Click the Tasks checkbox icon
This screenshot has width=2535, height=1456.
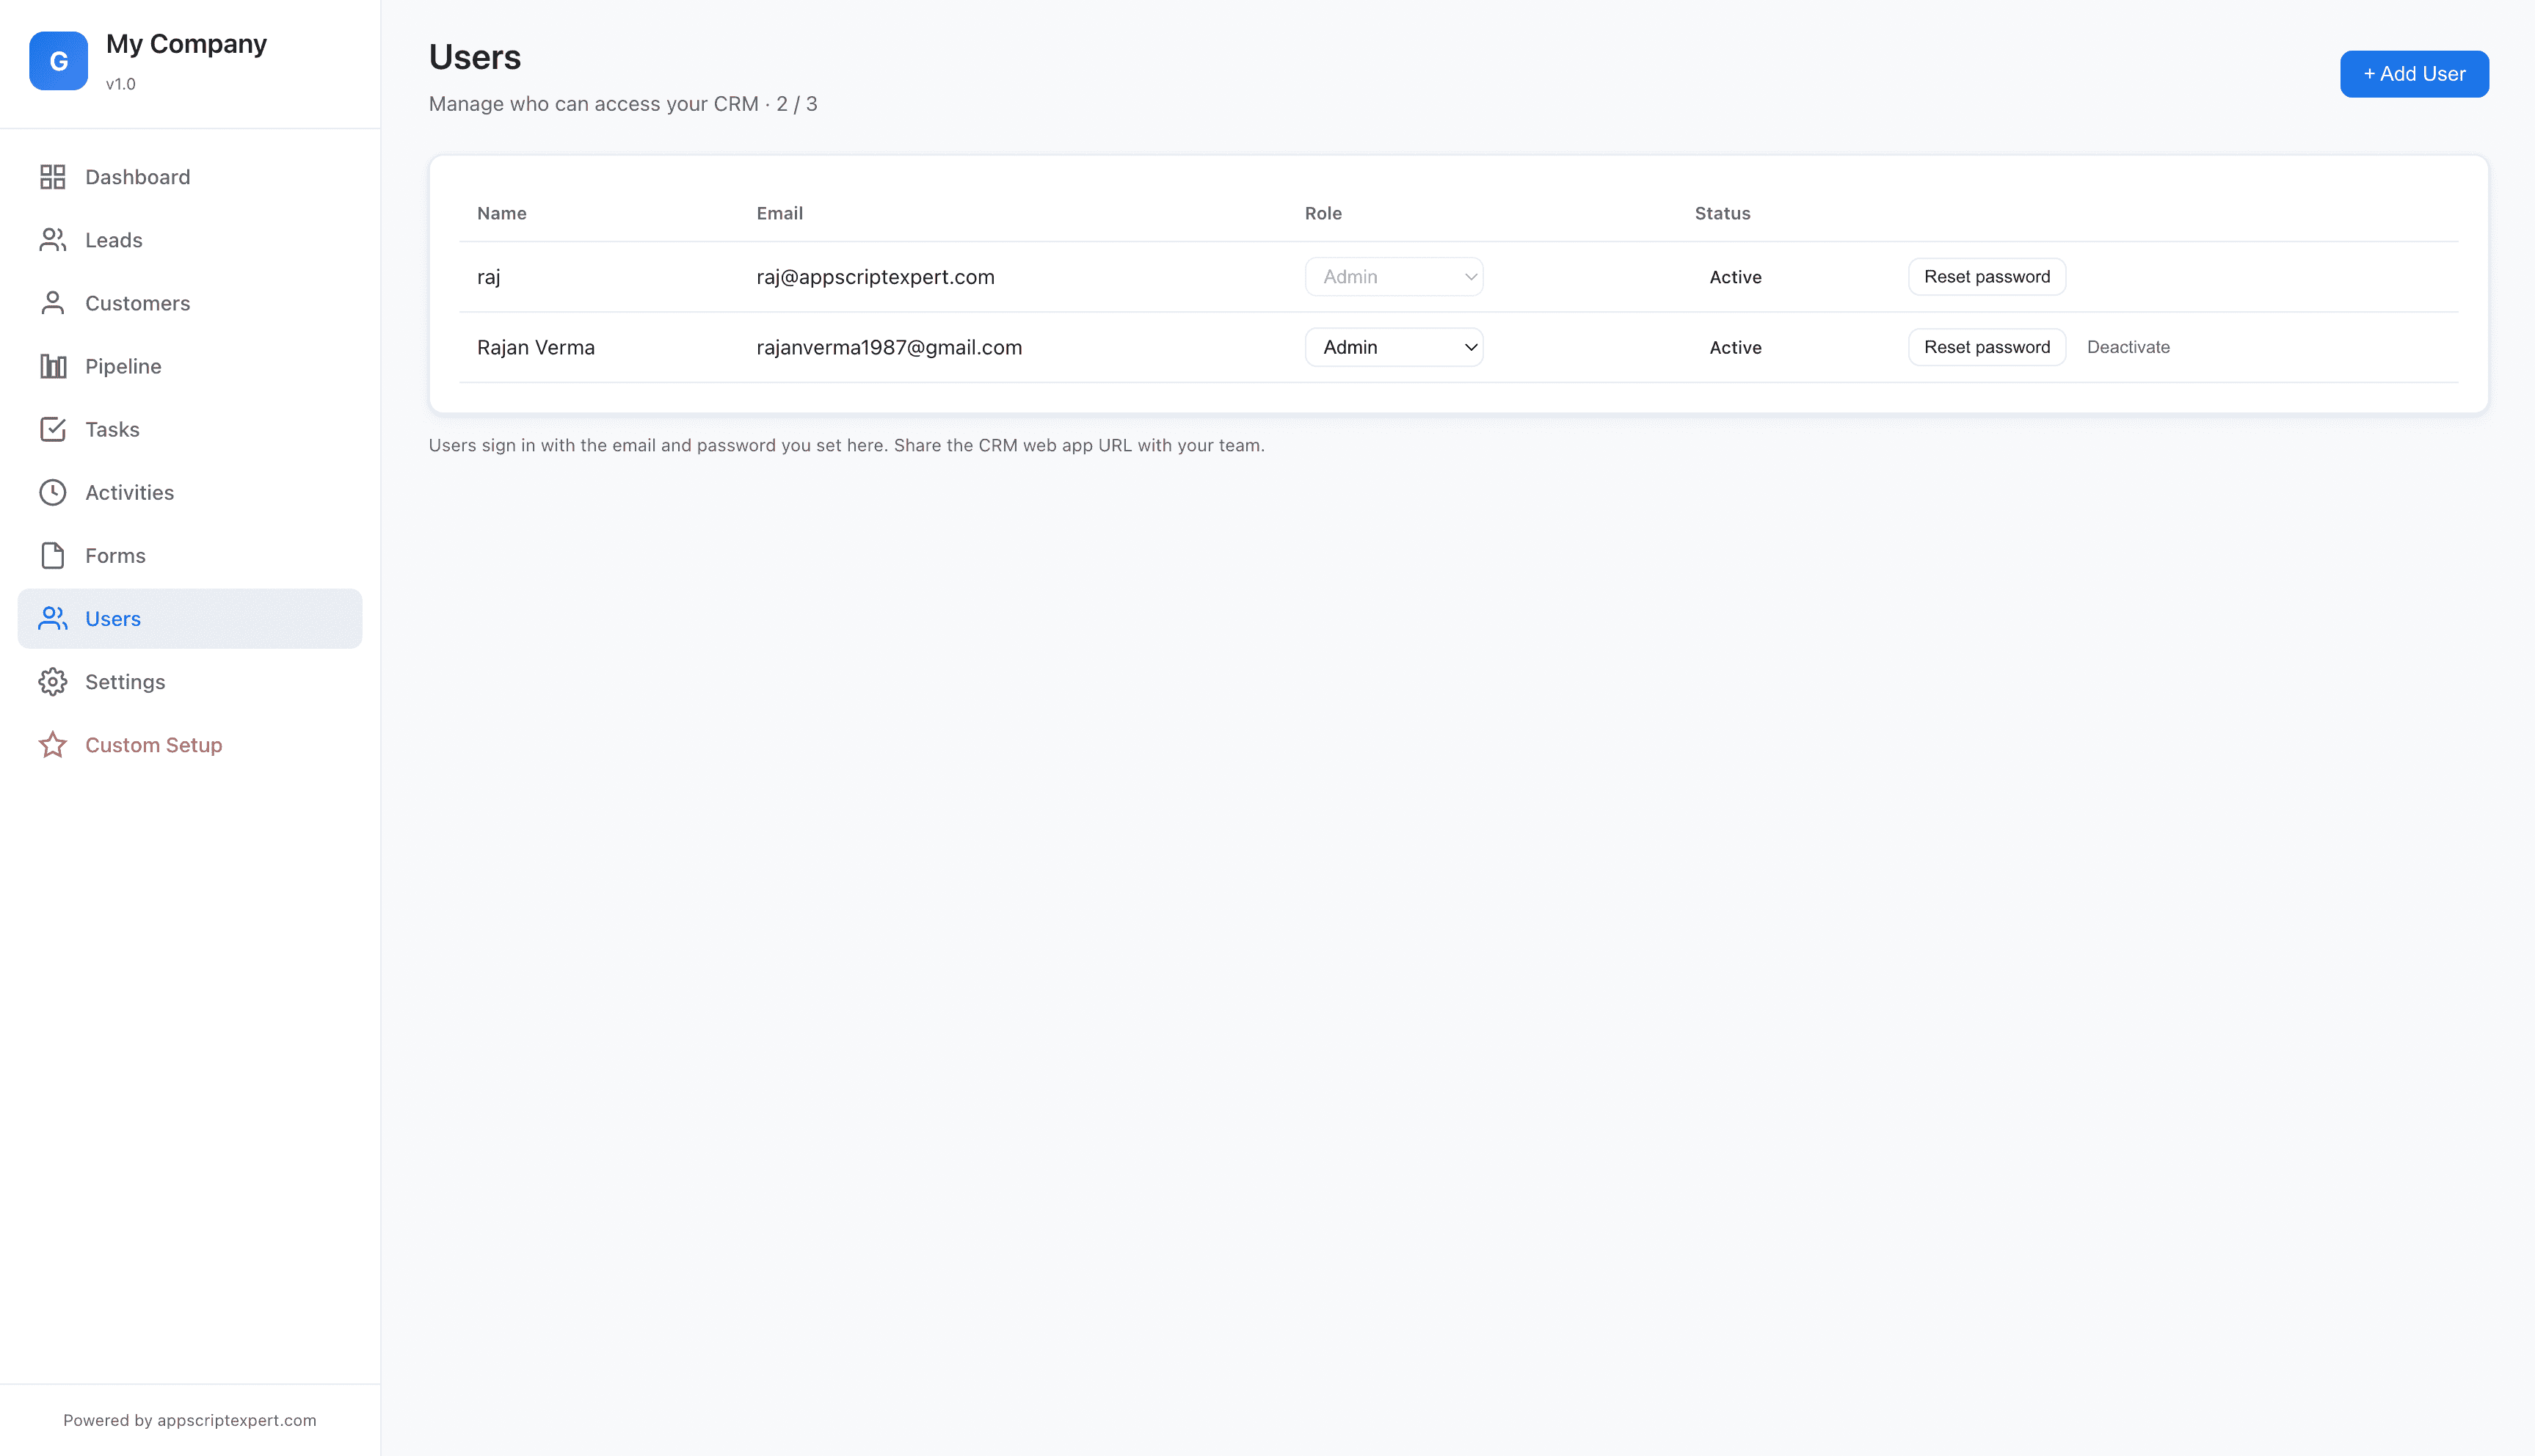tap(53, 429)
